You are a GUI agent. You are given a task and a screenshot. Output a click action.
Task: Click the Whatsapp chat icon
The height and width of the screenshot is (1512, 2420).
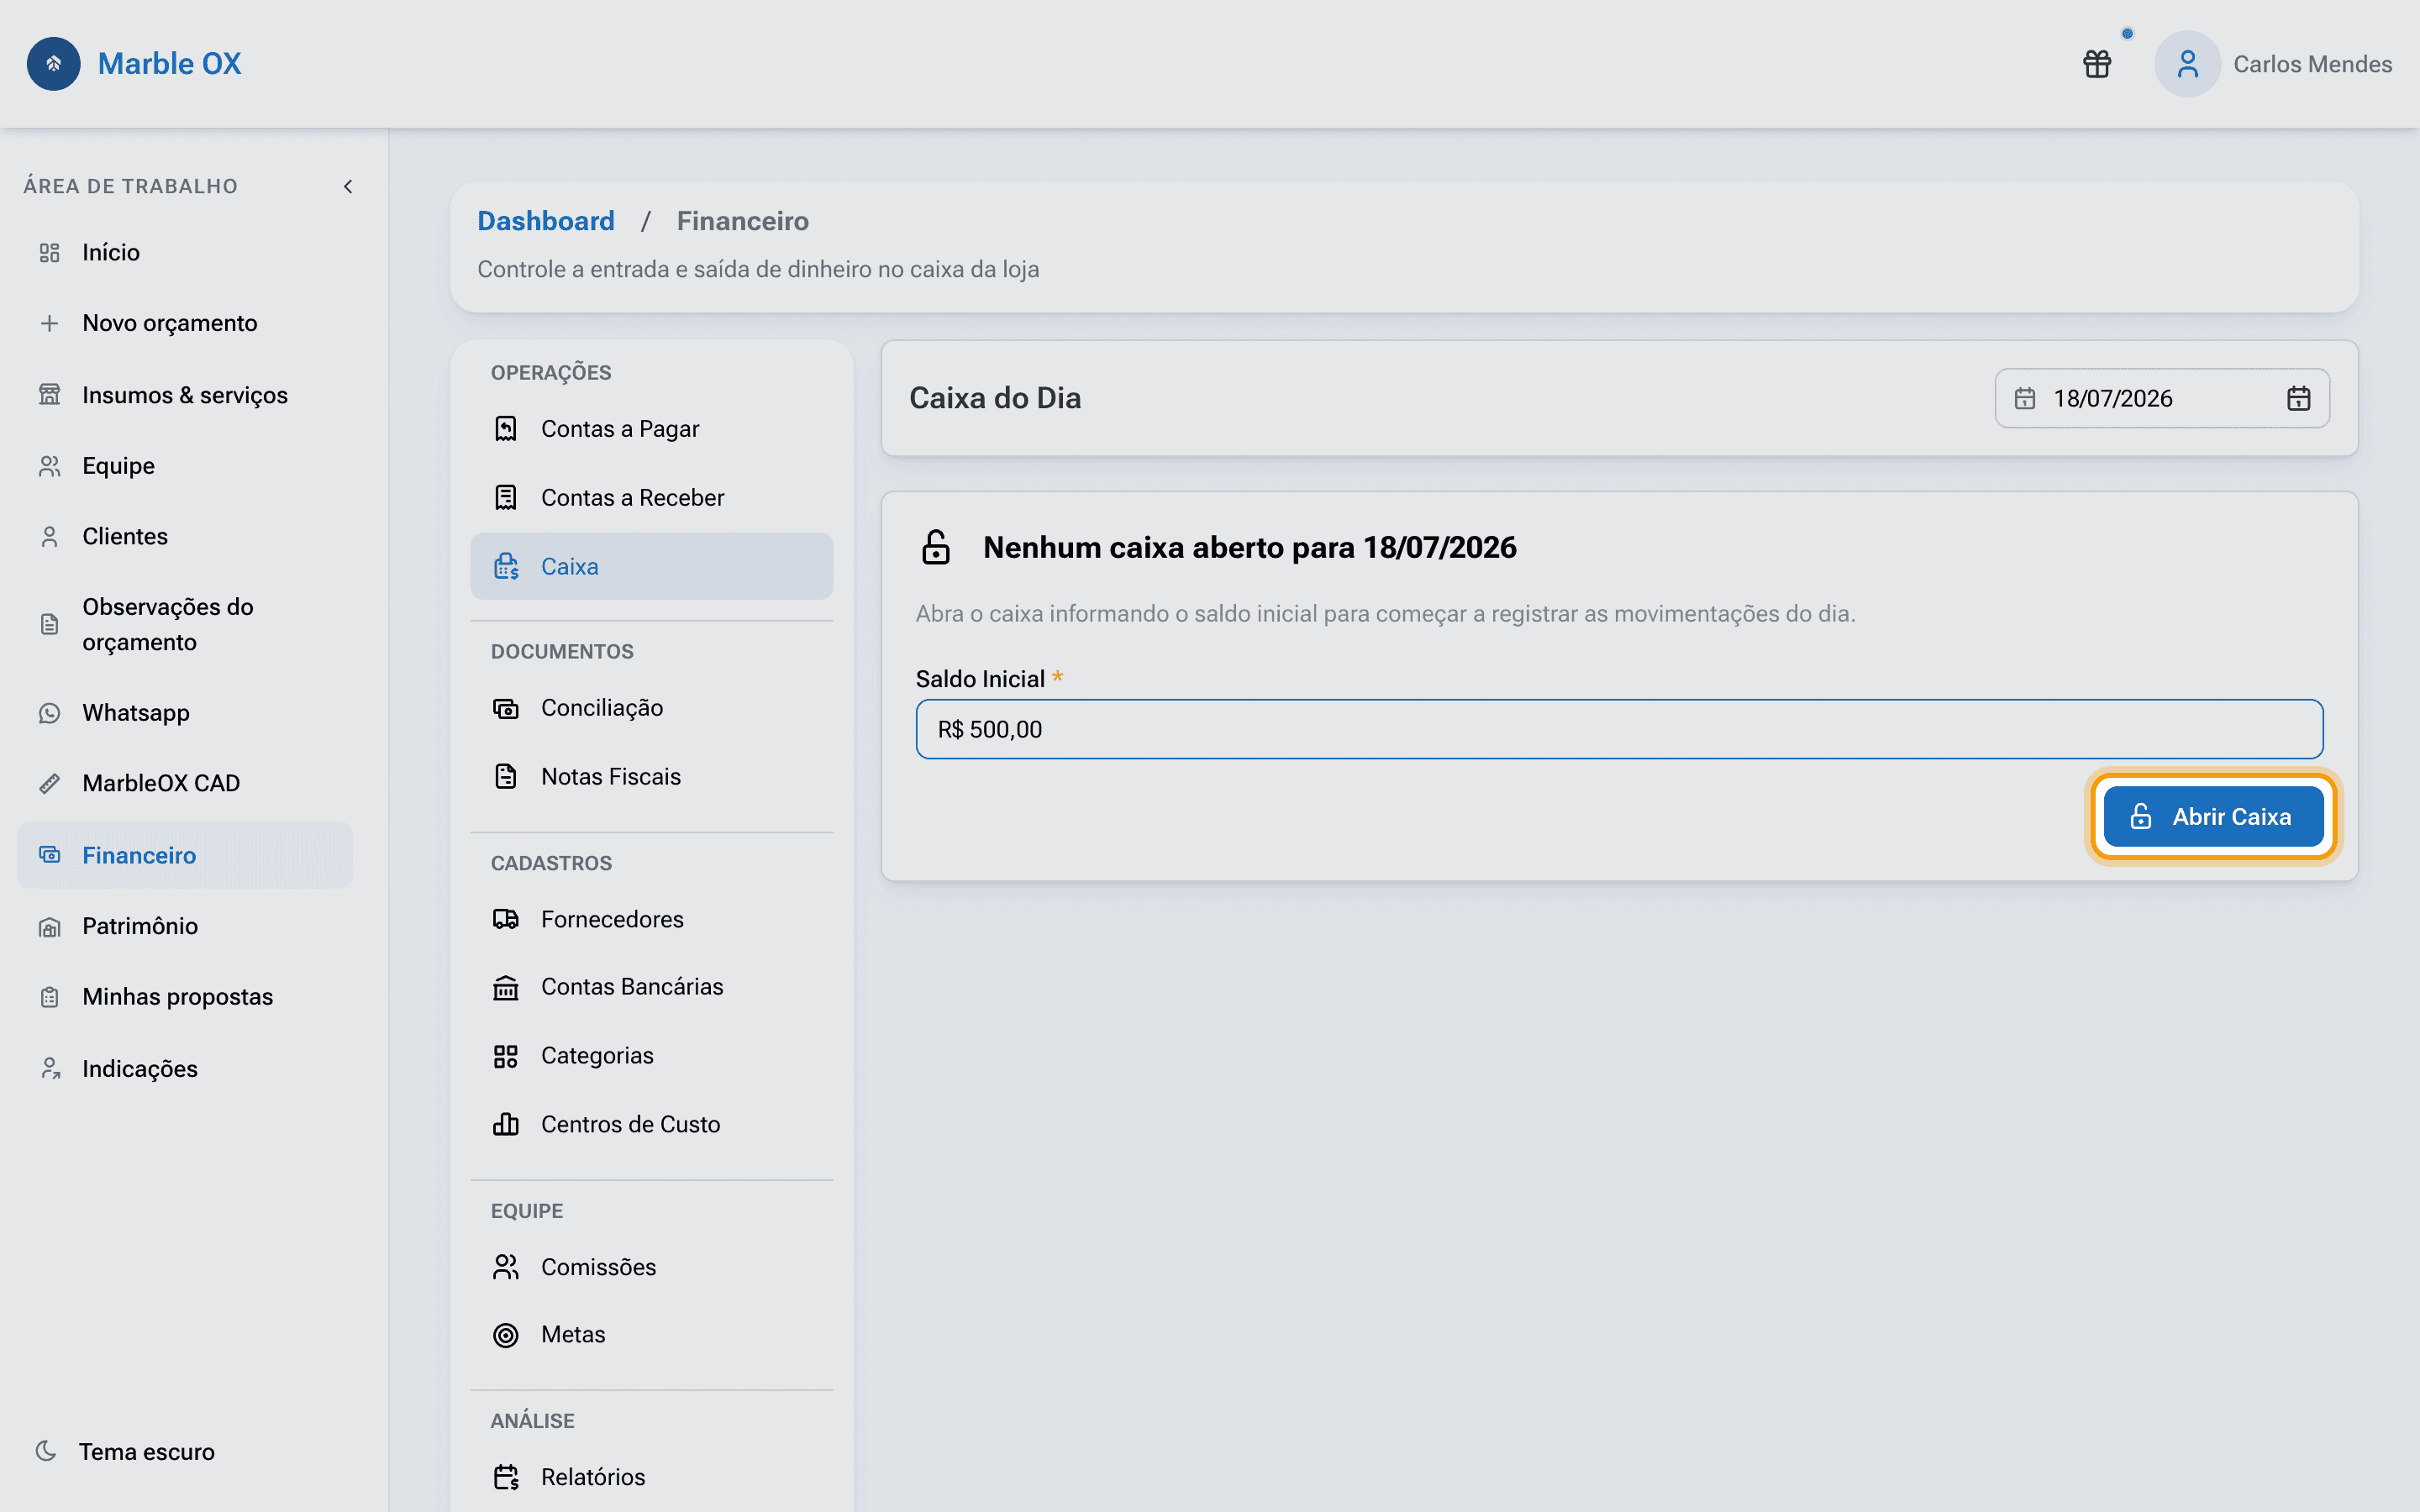[x=50, y=713]
